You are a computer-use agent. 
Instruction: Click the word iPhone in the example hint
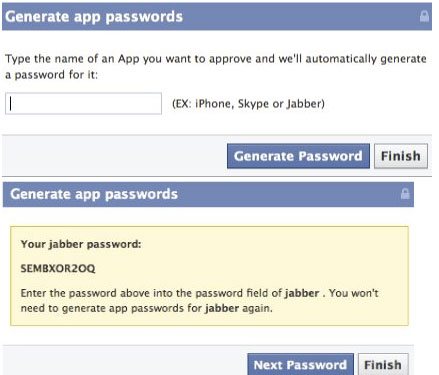pos(215,104)
